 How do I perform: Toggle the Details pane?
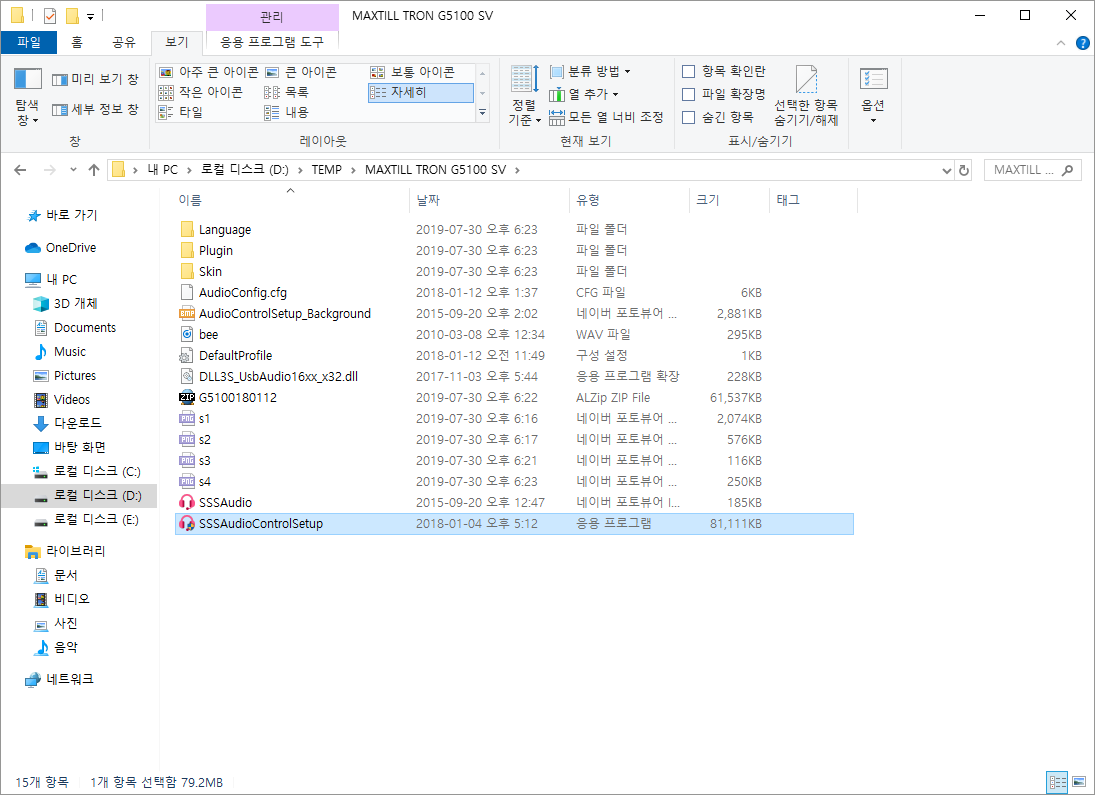95,110
